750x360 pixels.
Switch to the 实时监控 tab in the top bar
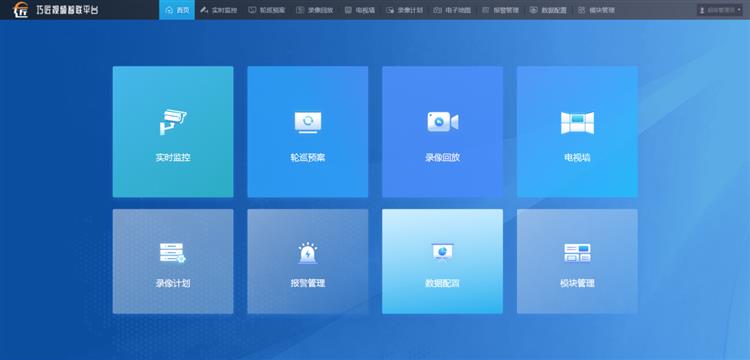coord(219,10)
